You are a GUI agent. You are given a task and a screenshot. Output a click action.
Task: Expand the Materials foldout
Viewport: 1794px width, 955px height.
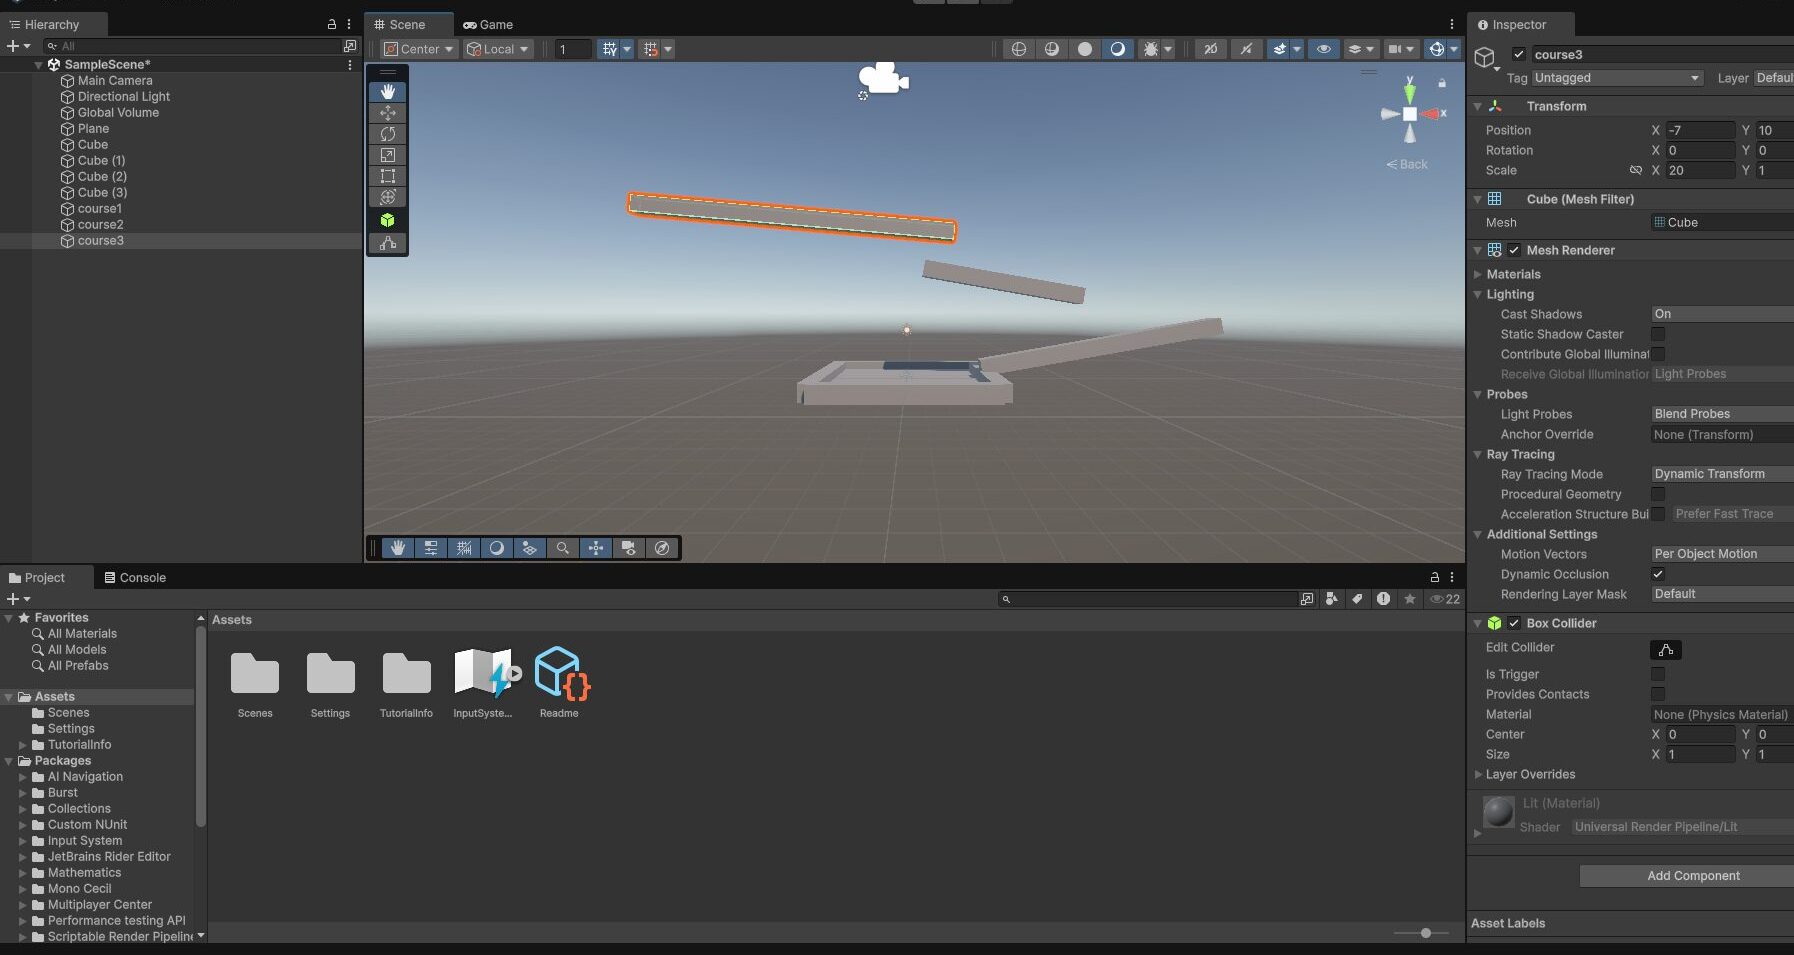[x=1478, y=274]
